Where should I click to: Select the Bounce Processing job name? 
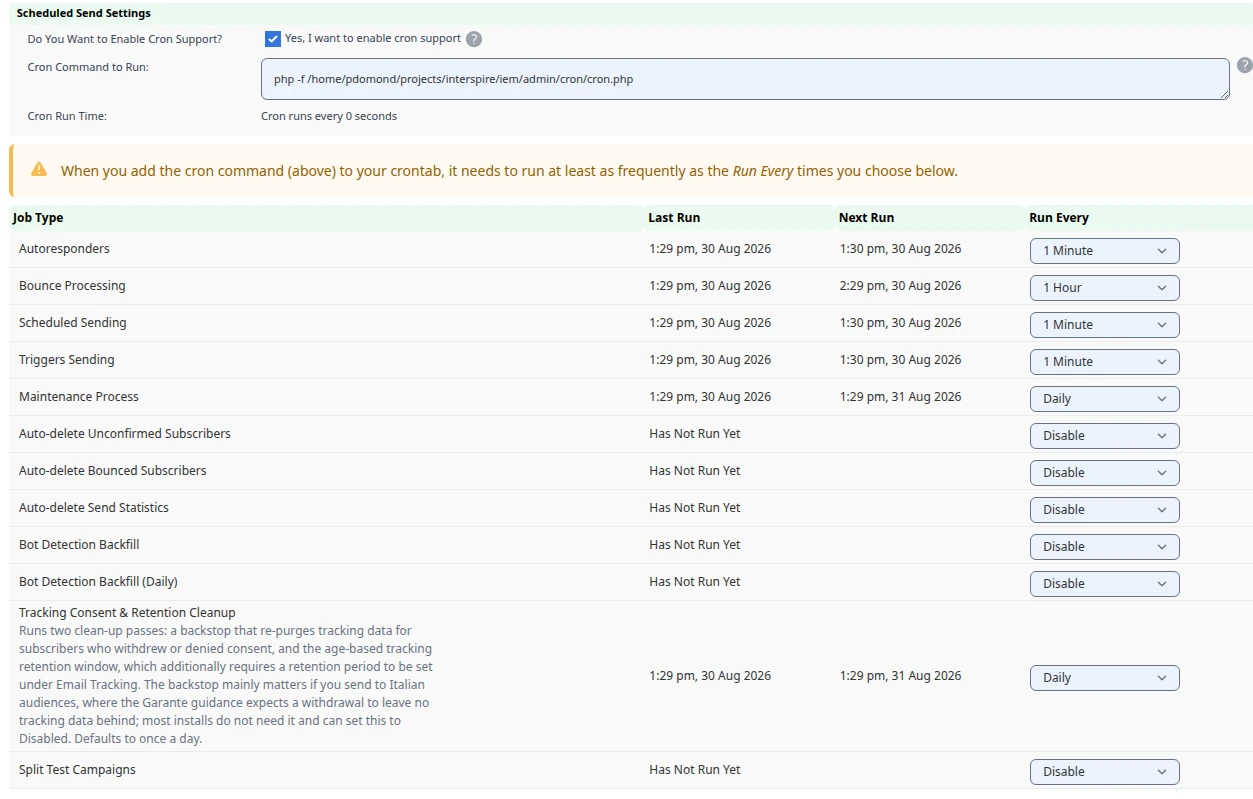click(x=72, y=286)
